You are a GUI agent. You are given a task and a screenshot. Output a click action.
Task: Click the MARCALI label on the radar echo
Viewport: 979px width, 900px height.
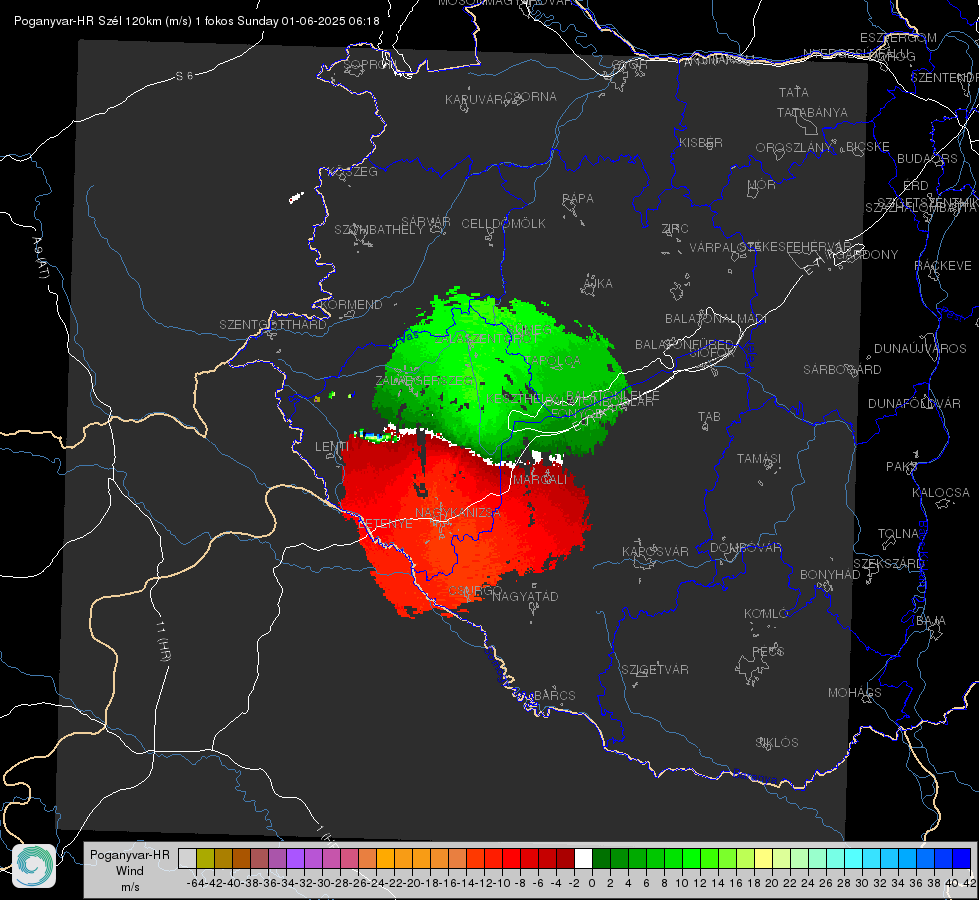(539, 480)
